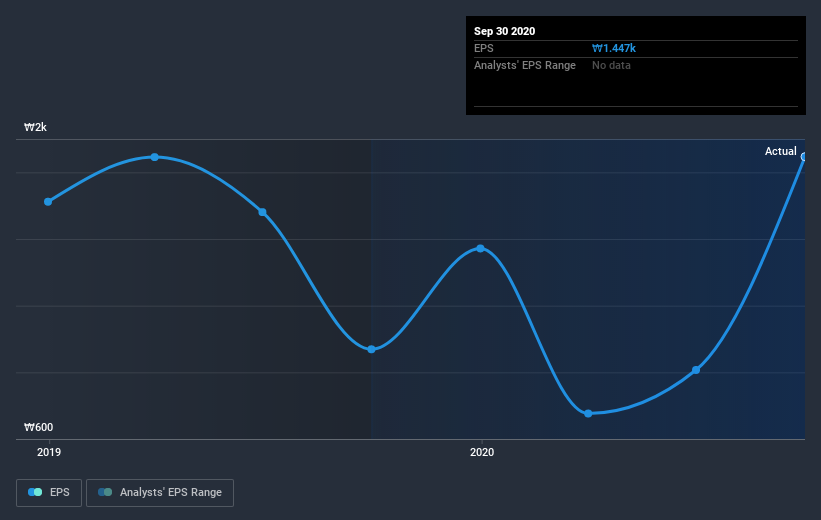Viewport: 821px width, 520px height.
Task: Click the Analysts' EPS Range color icon
Action: tap(105, 492)
